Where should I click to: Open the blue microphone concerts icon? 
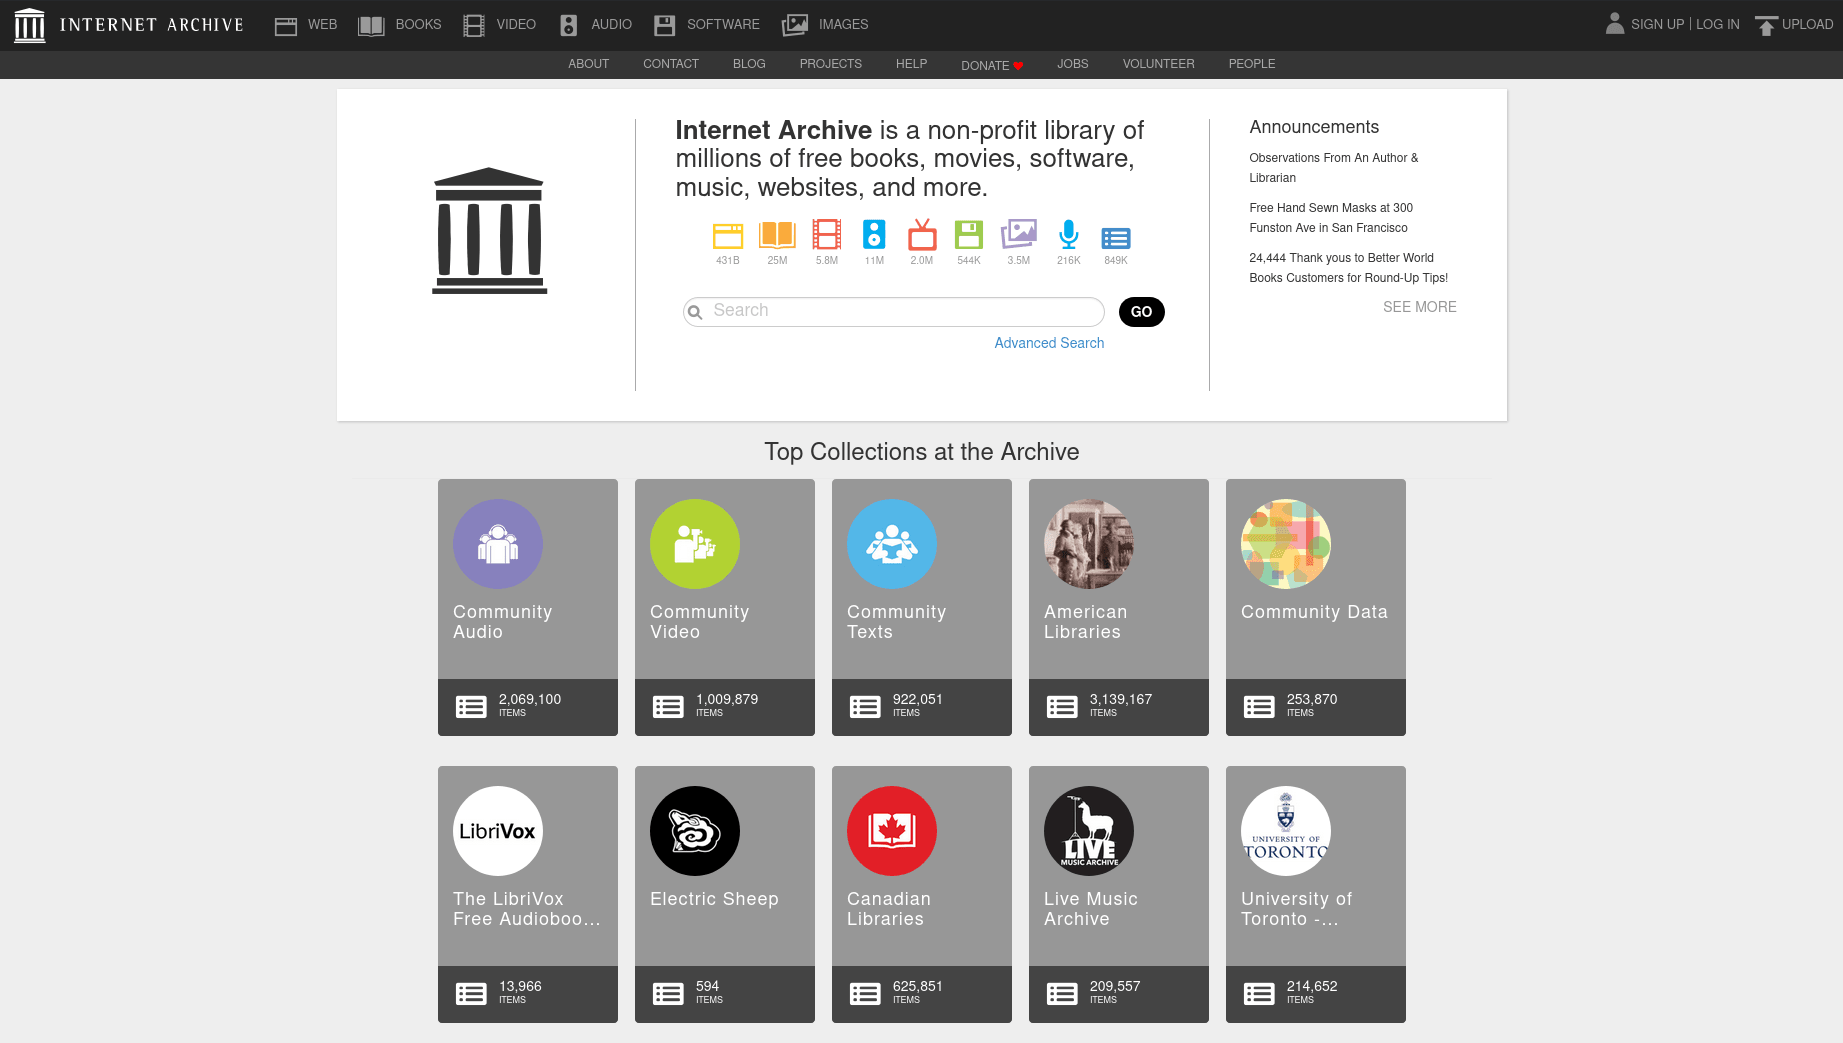pos(1068,235)
